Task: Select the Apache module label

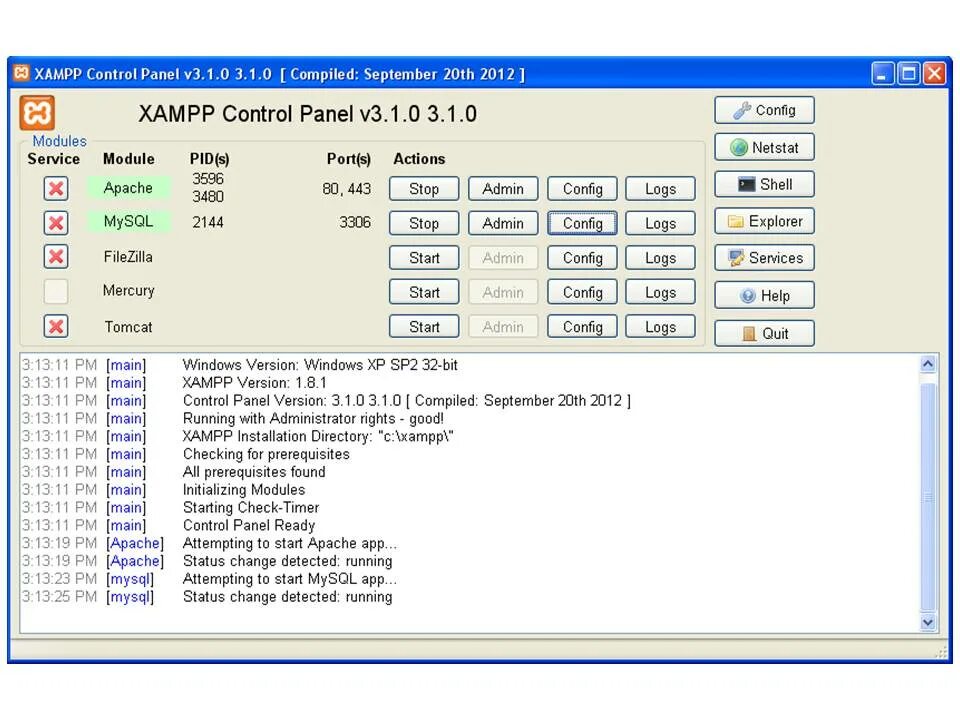Action: tap(128, 188)
